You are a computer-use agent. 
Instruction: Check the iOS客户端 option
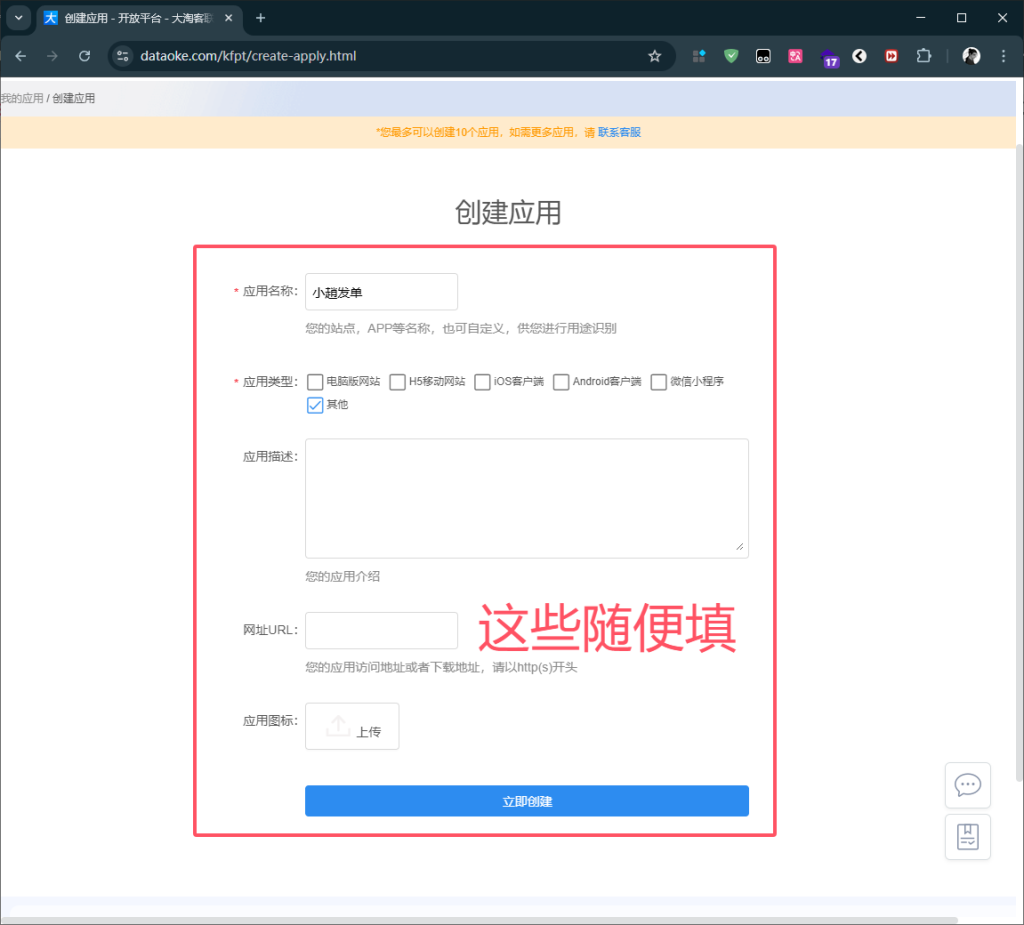pyautogui.click(x=481, y=382)
